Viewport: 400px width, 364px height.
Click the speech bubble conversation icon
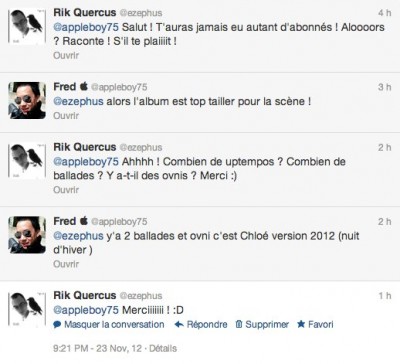[x=57, y=324]
